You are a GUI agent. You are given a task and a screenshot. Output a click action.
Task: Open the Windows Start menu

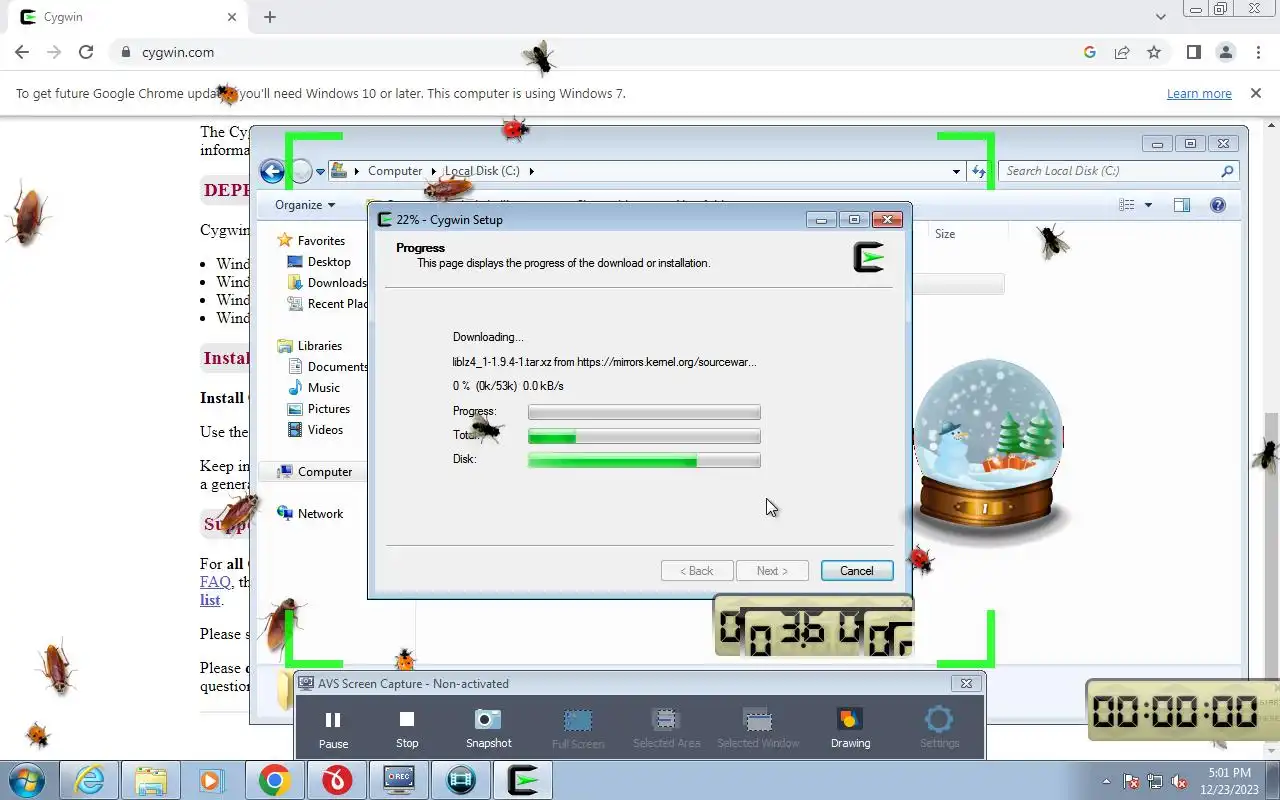pyautogui.click(x=27, y=780)
